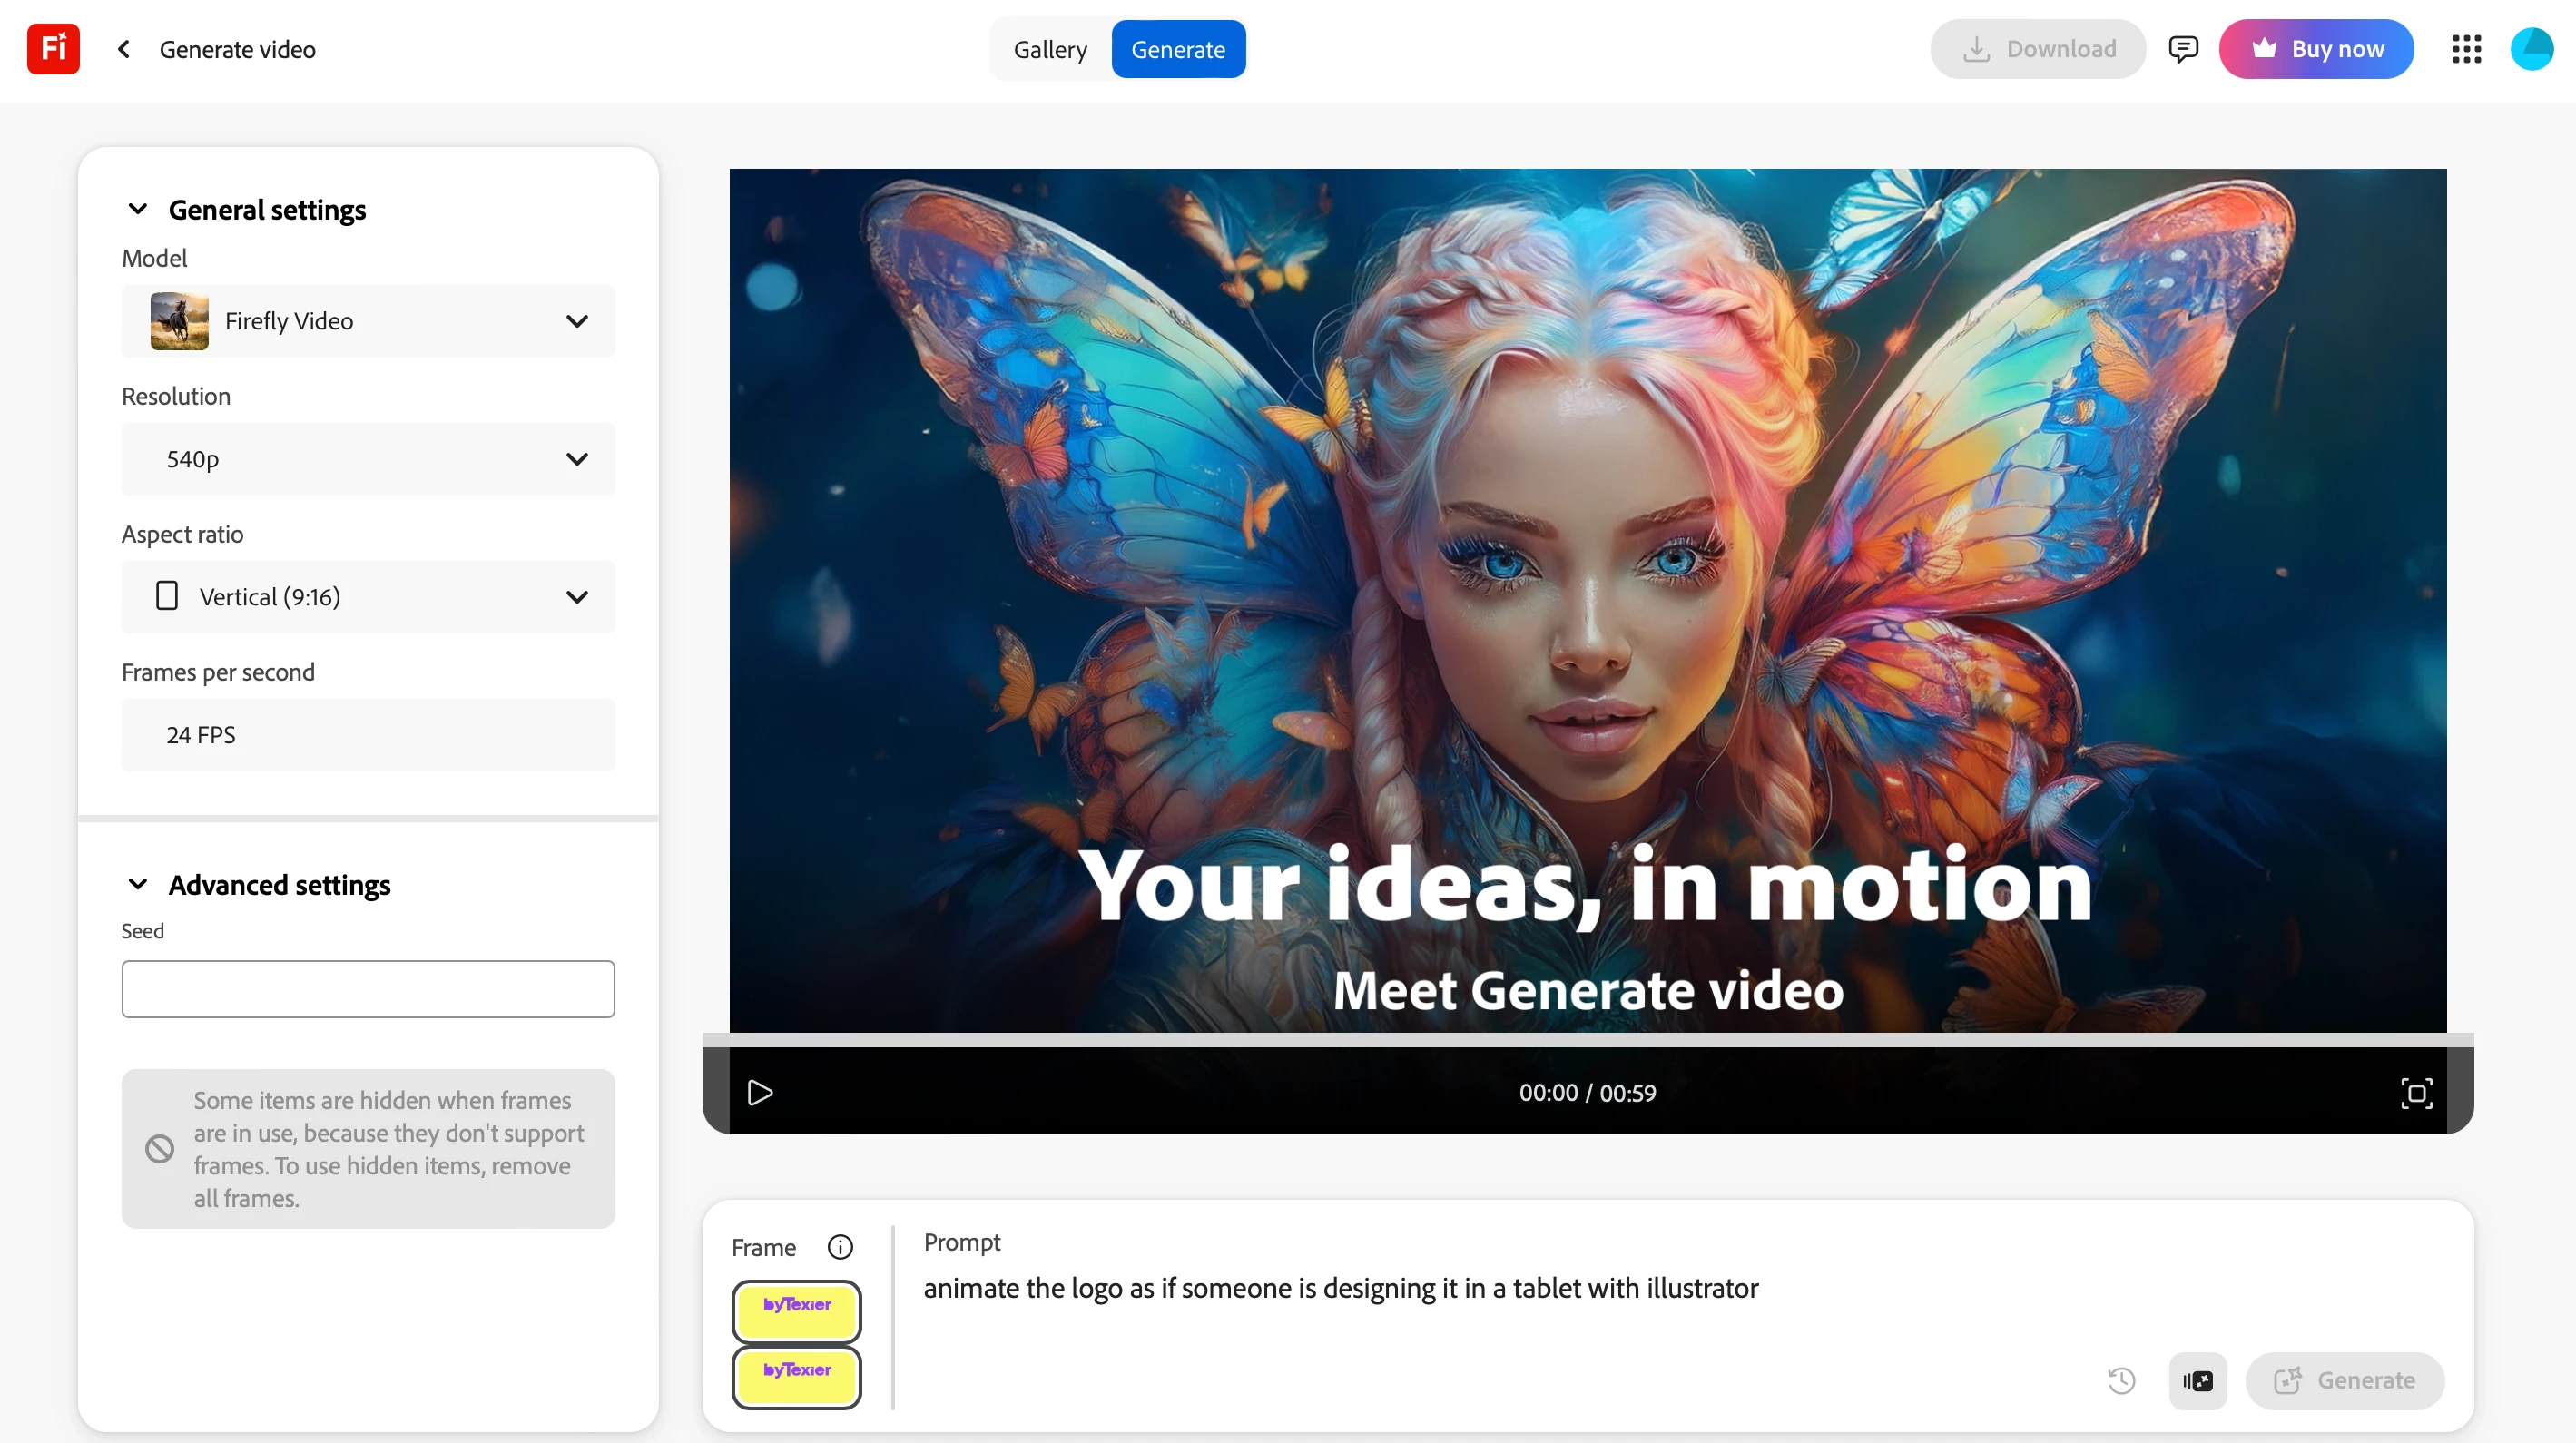Open the feedback chat bubble icon
2576x1443 pixels.
(x=2183, y=49)
